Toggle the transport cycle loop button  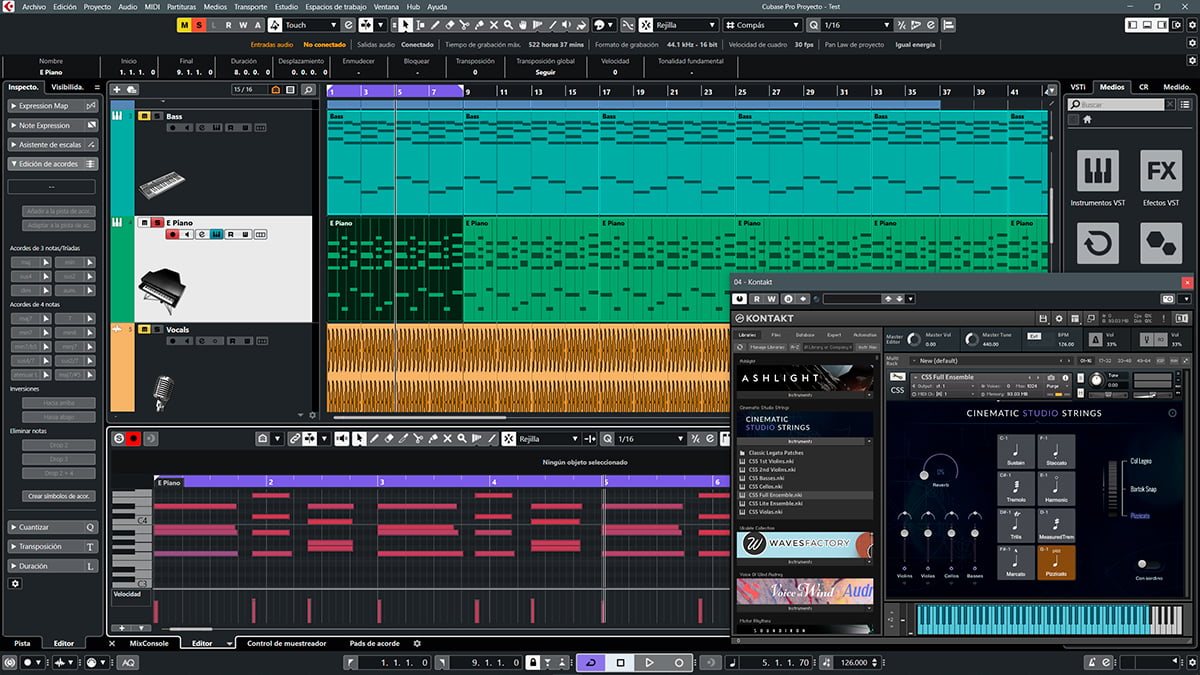590,662
